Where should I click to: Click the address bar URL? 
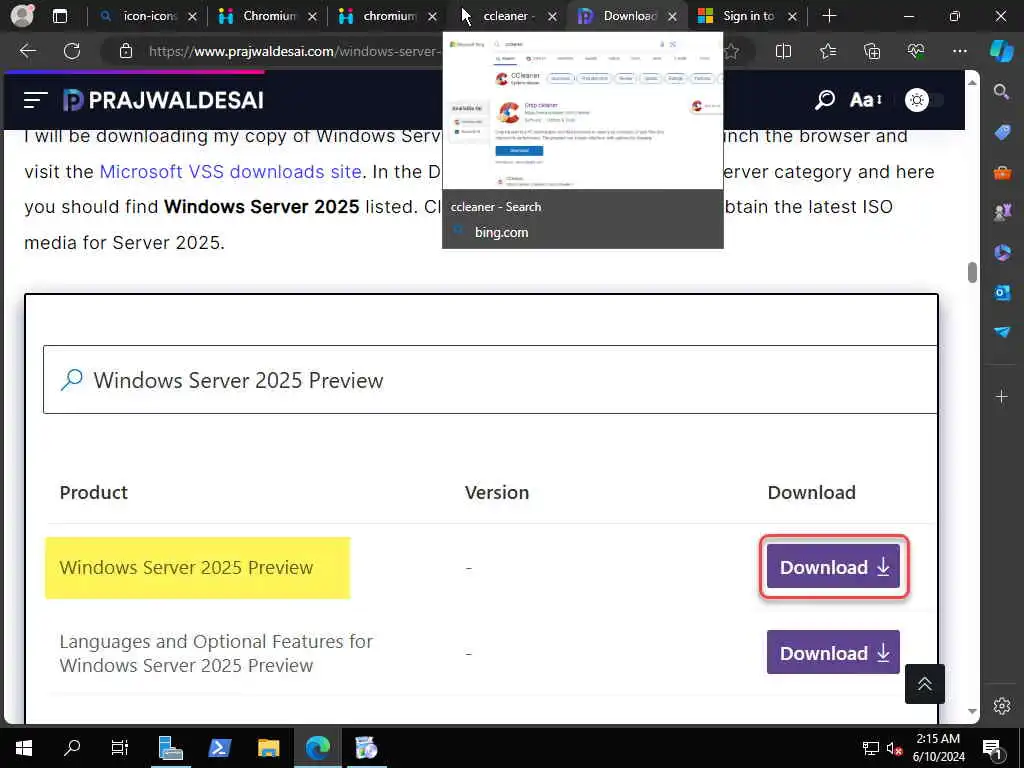294,51
